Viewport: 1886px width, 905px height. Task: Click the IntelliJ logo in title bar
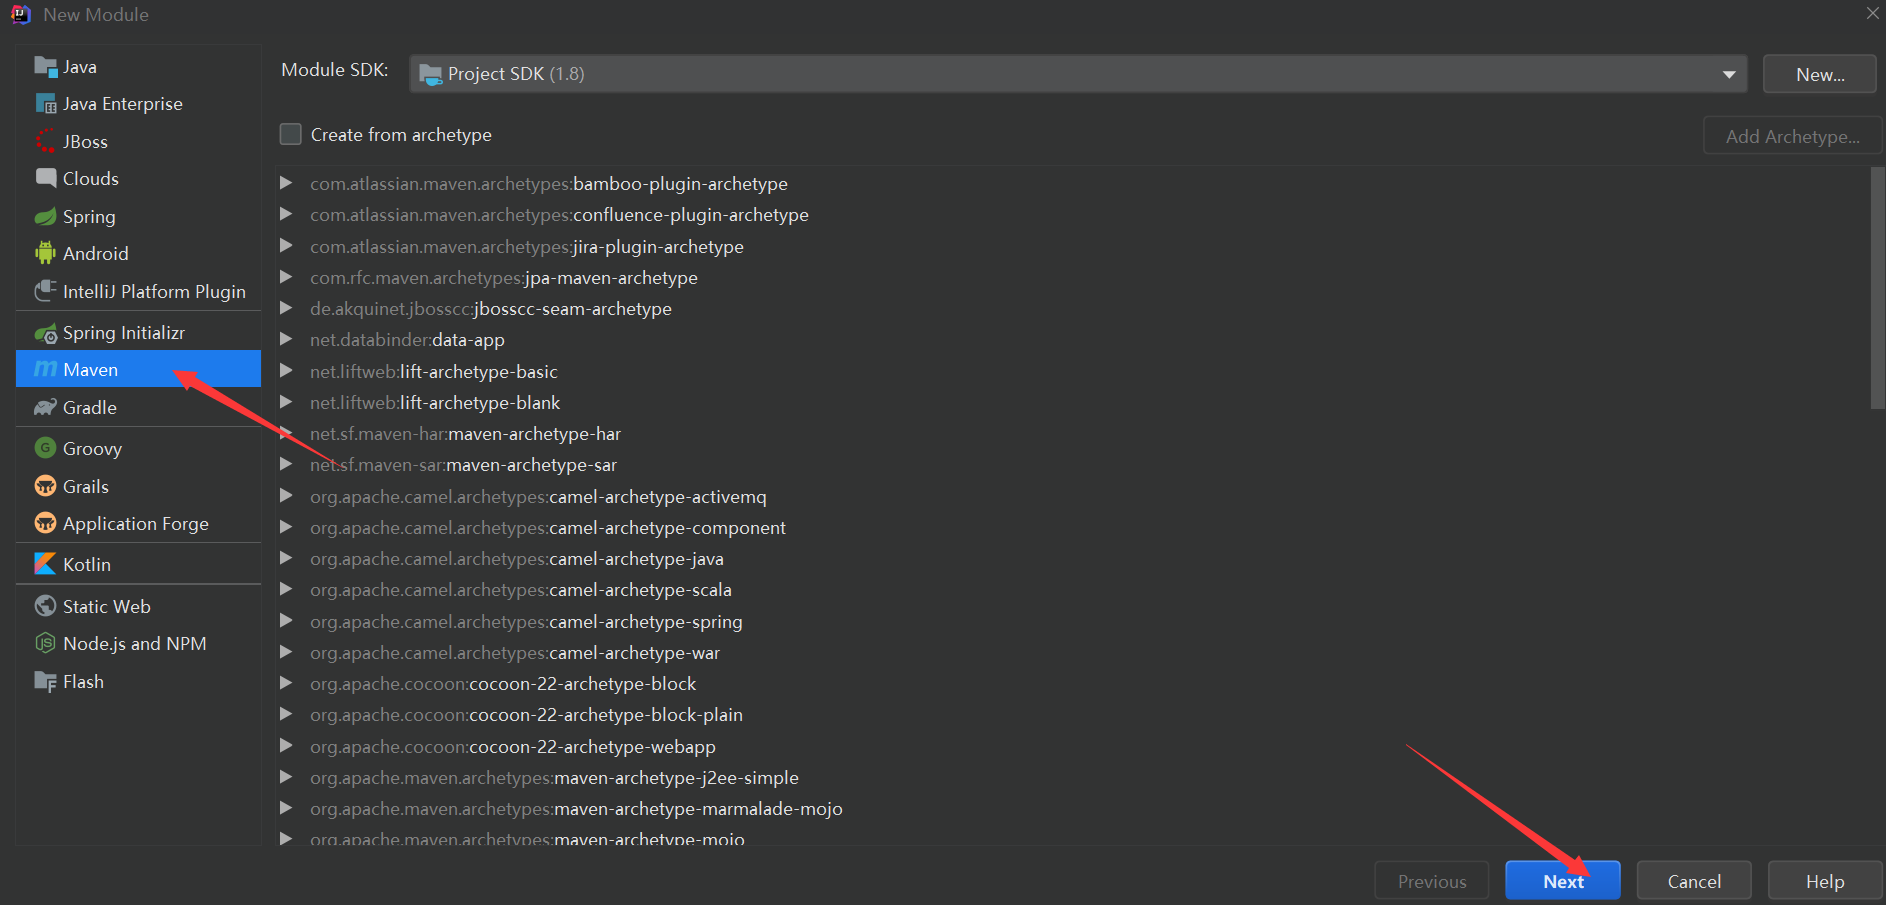click(x=20, y=14)
